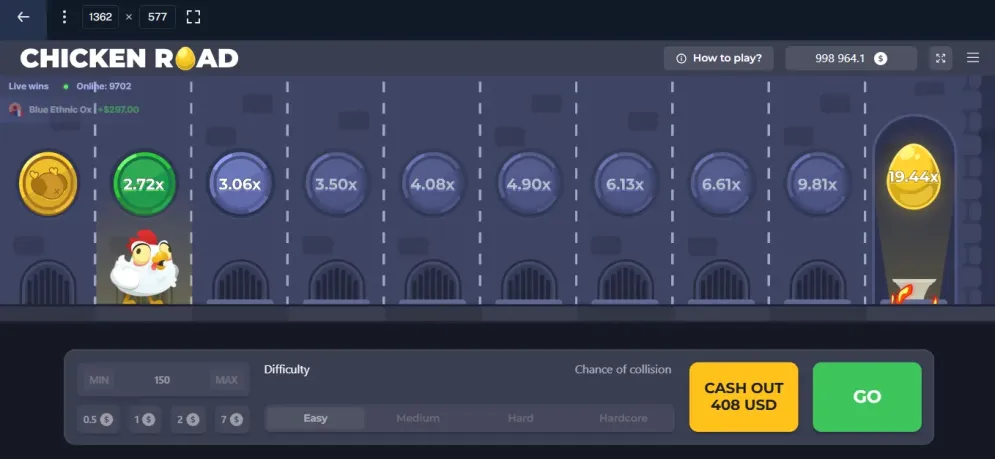This screenshot has width=995, height=459.
Task: Edit the viewport height value 577
Action: pyautogui.click(x=157, y=17)
